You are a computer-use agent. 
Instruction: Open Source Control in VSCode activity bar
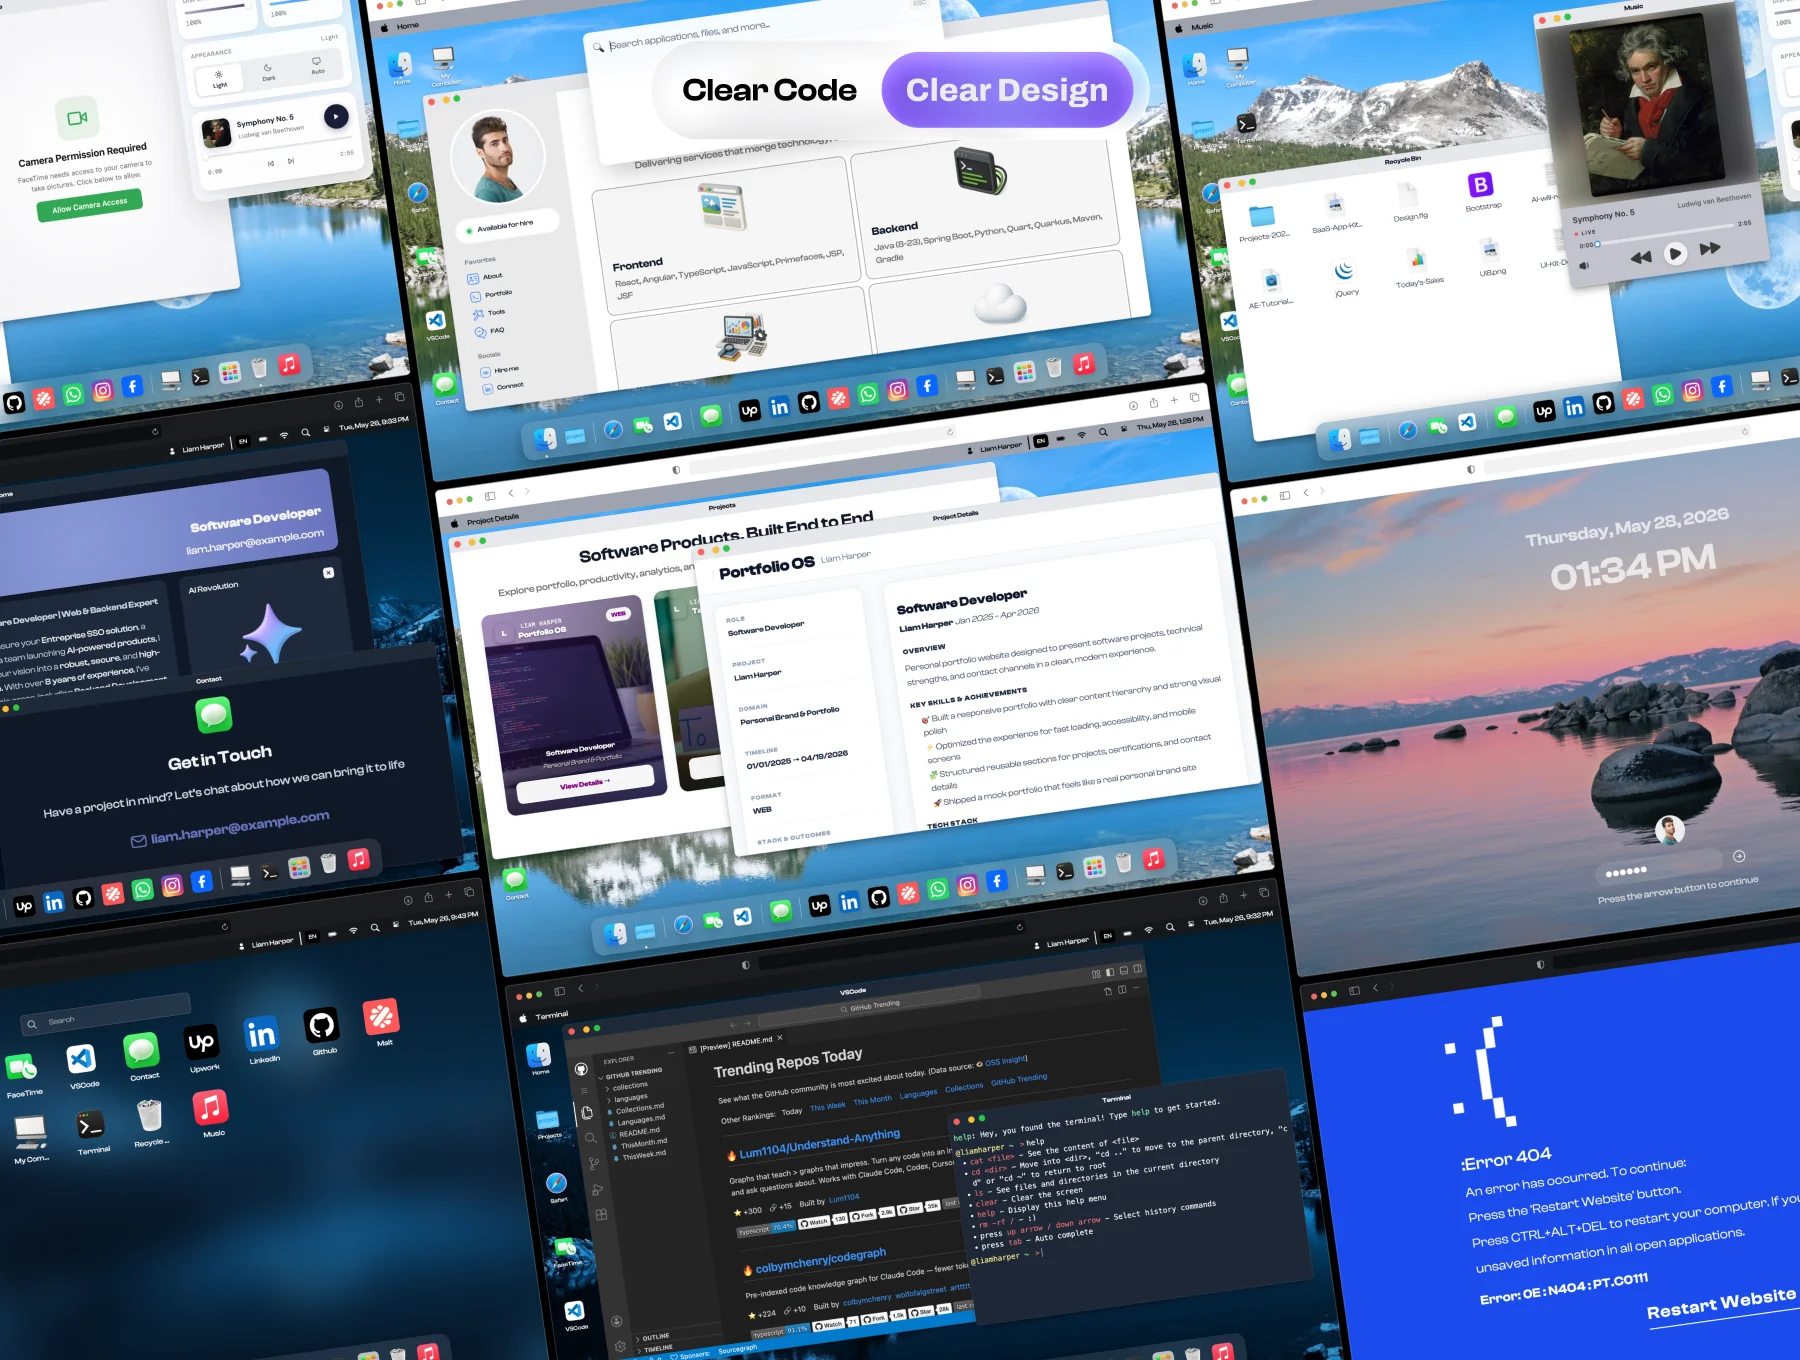click(x=594, y=1163)
